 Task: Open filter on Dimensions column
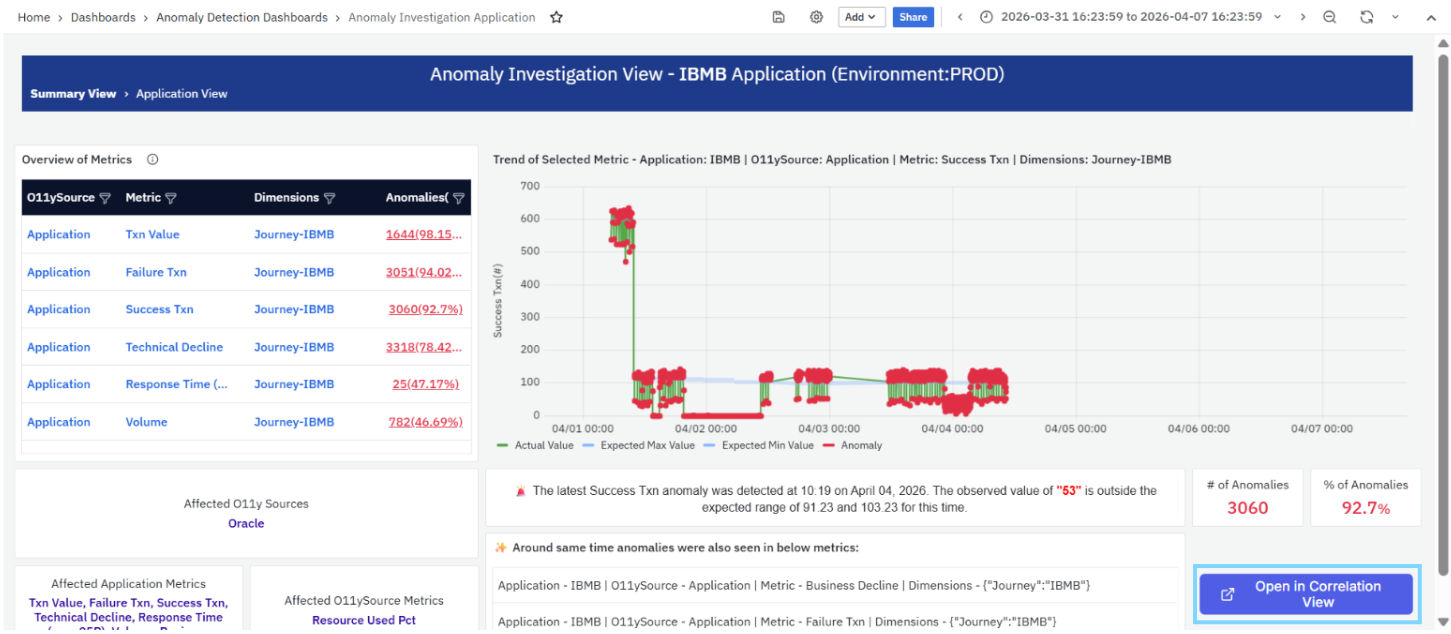330,198
